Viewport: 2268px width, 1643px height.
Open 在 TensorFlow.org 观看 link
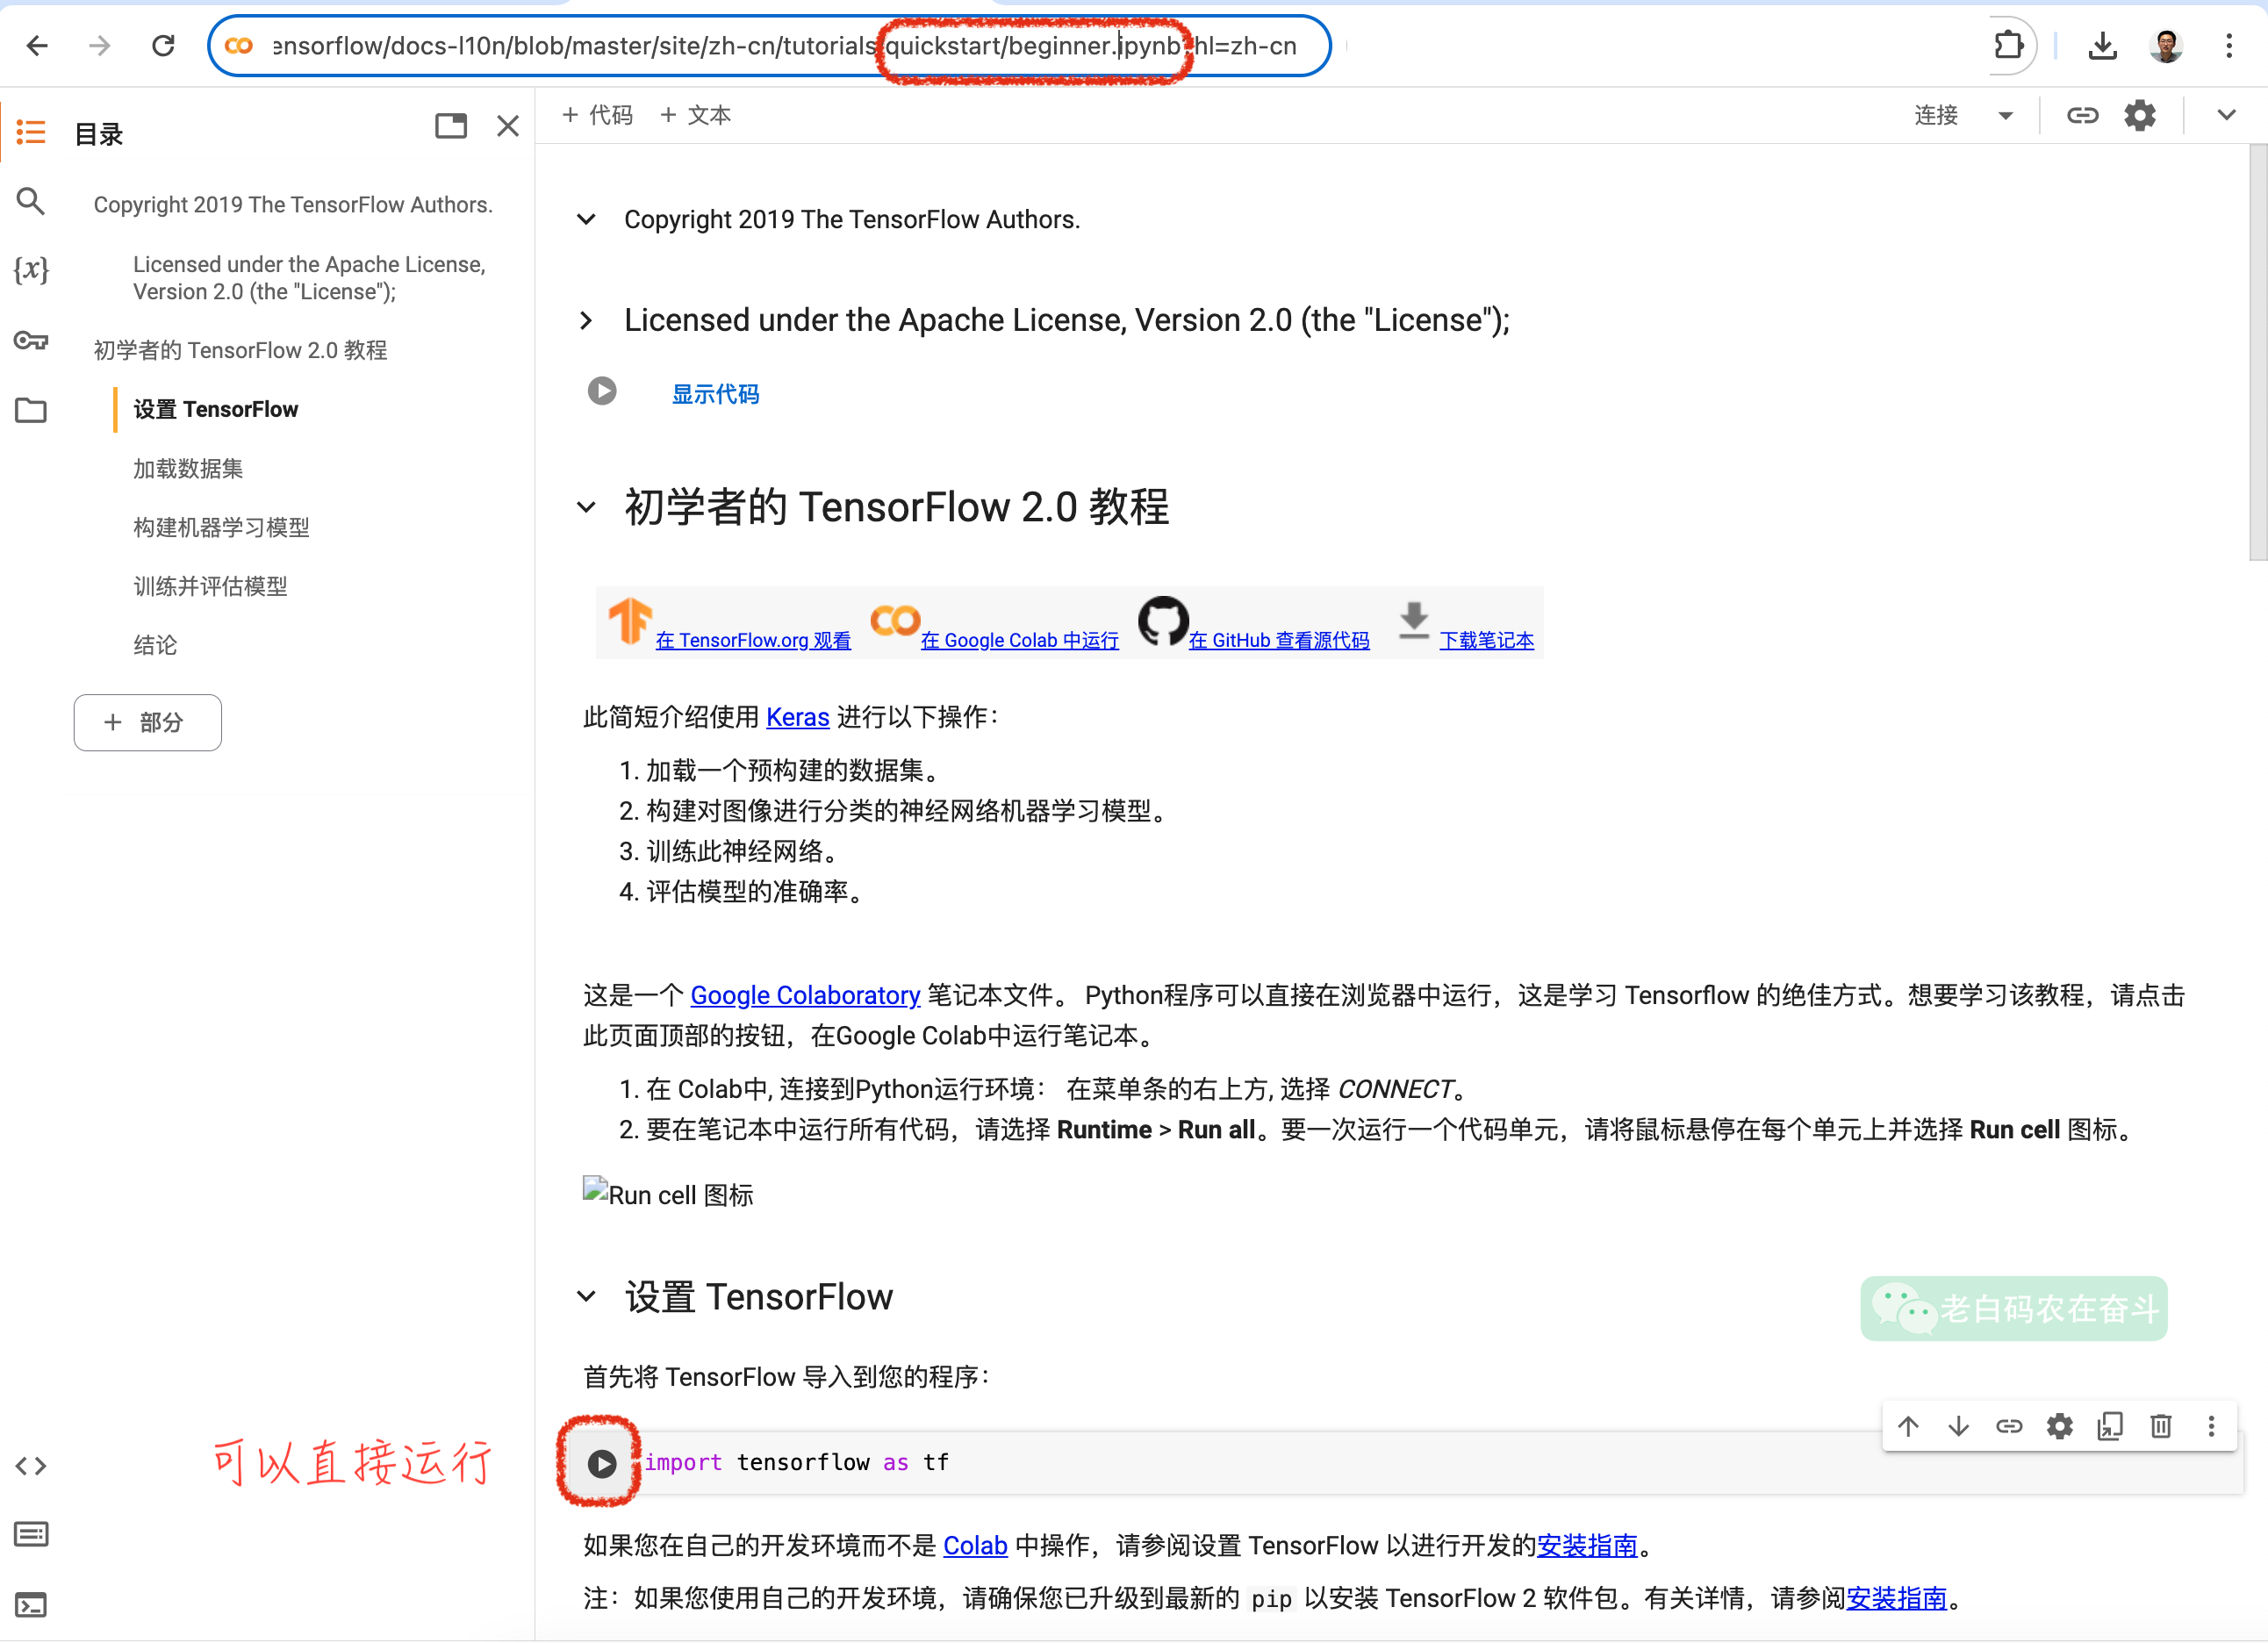click(753, 640)
